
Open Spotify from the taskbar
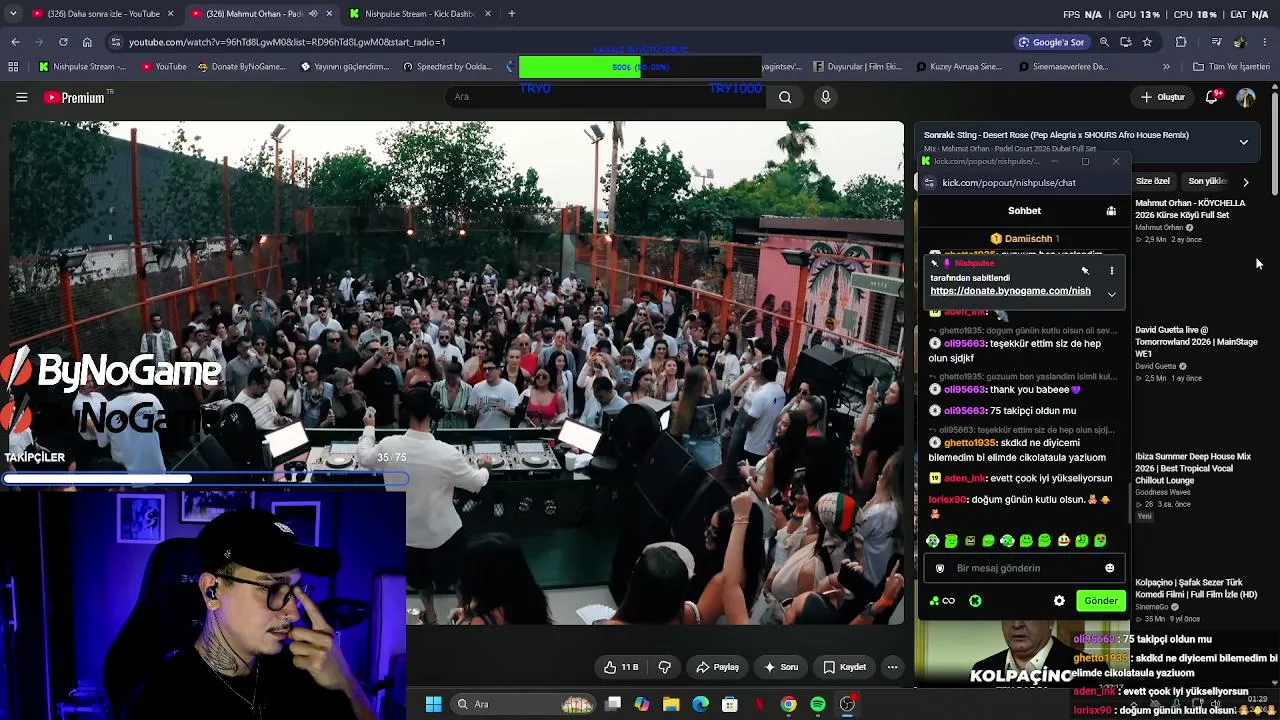[x=818, y=704]
